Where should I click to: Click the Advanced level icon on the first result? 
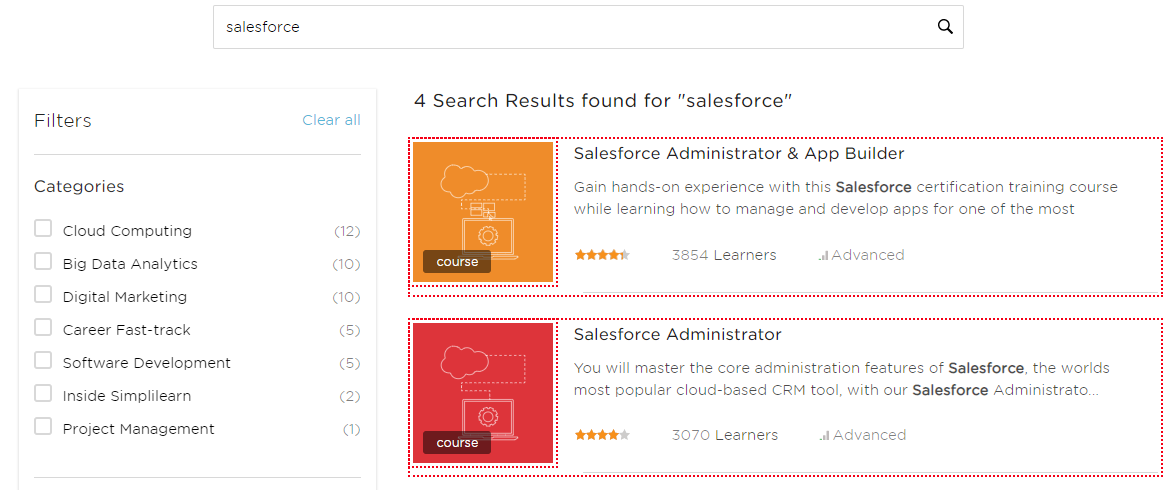[824, 256]
